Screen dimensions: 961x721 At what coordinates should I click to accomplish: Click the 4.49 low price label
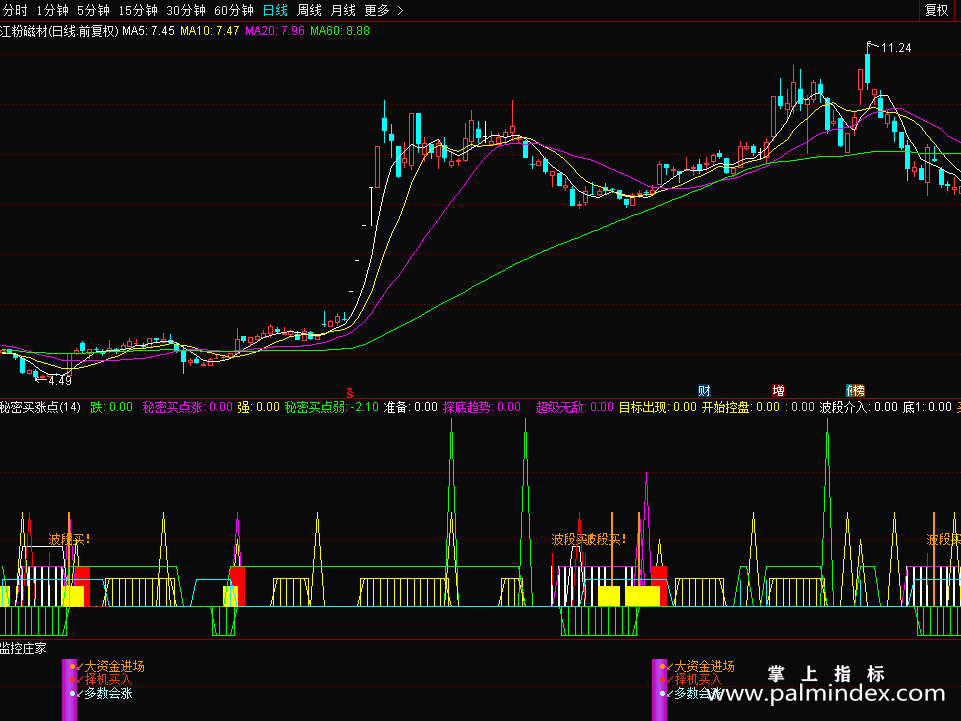(x=60, y=381)
